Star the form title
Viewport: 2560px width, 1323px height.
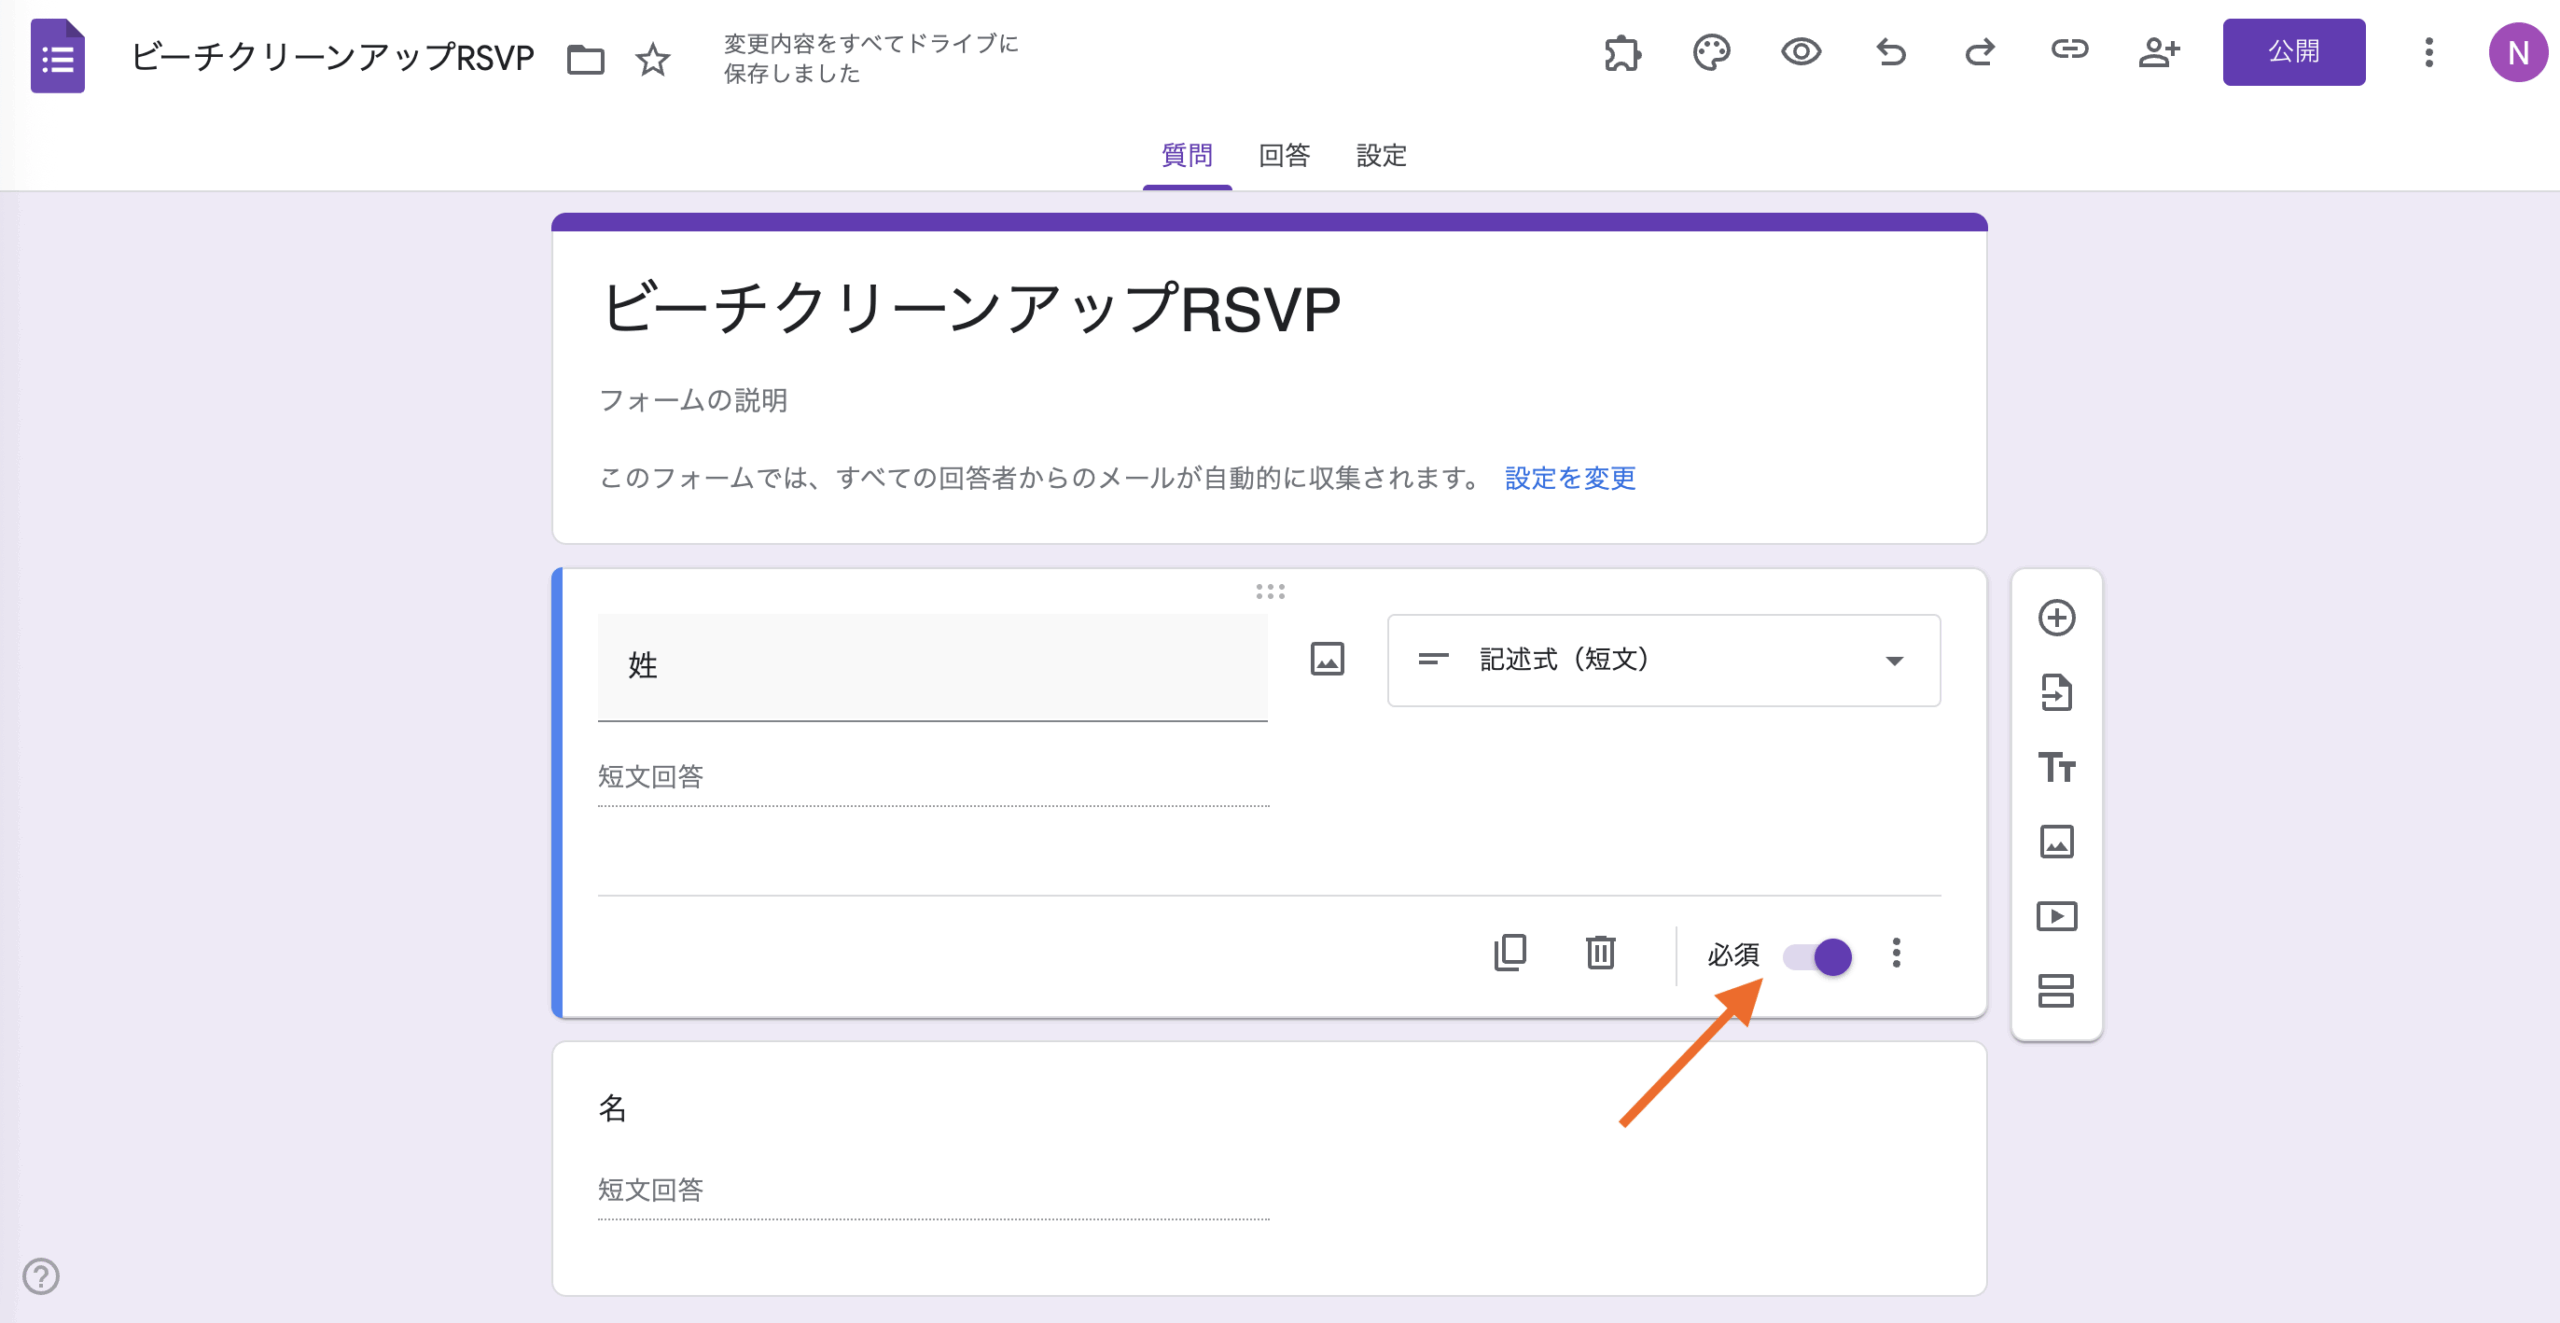tap(653, 60)
